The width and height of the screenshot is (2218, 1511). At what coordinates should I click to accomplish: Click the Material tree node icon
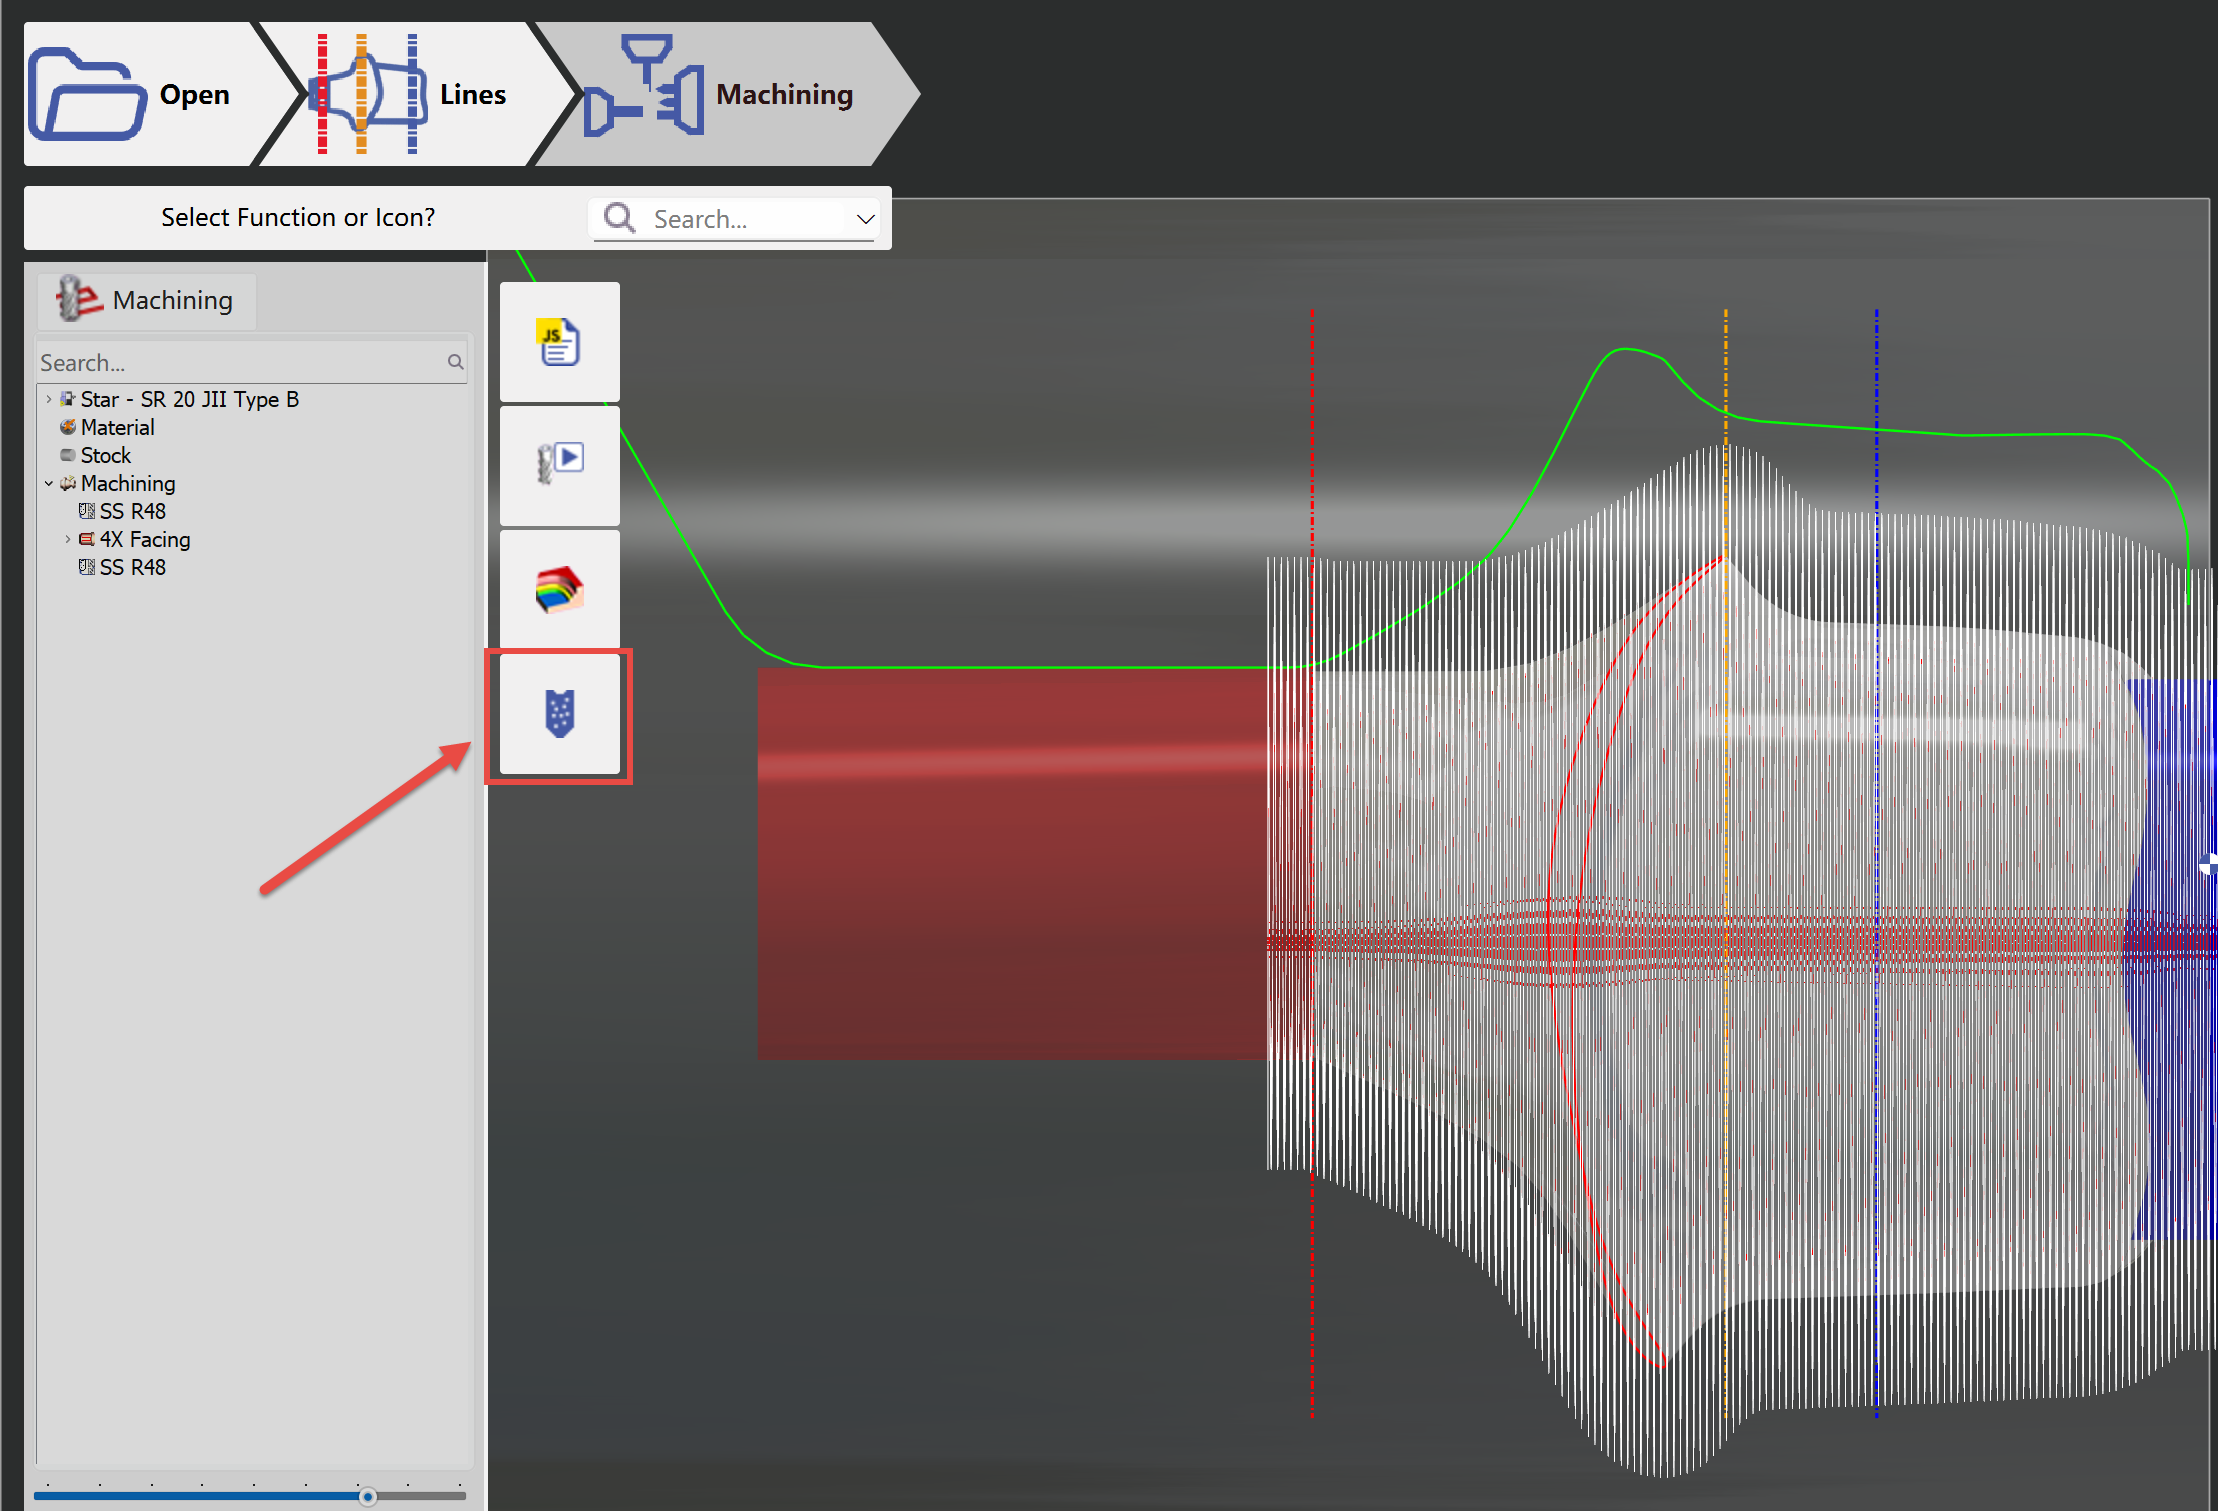[x=68, y=427]
